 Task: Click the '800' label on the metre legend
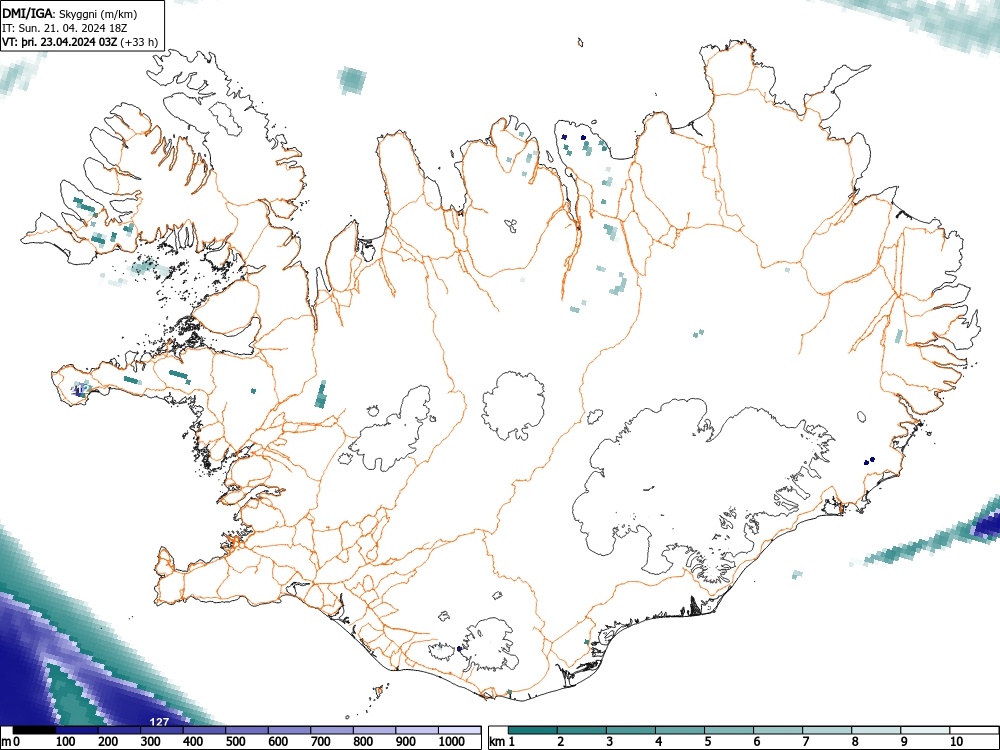click(x=364, y=742)
